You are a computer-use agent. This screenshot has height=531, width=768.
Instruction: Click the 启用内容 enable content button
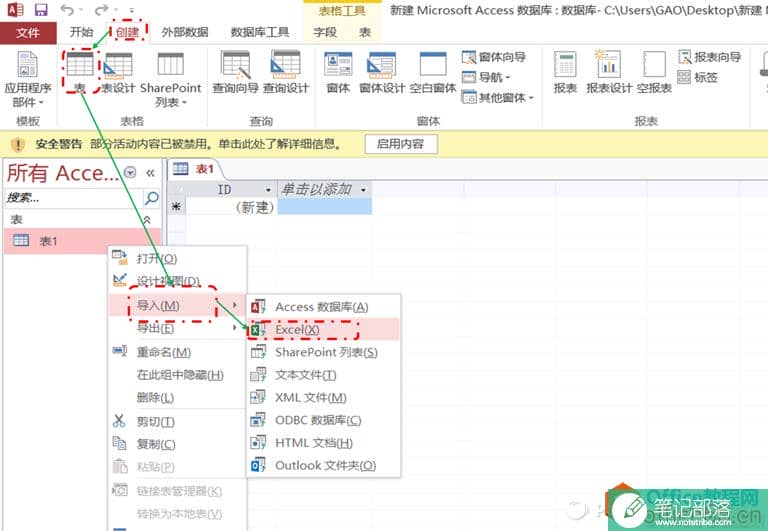click(401, 144)
